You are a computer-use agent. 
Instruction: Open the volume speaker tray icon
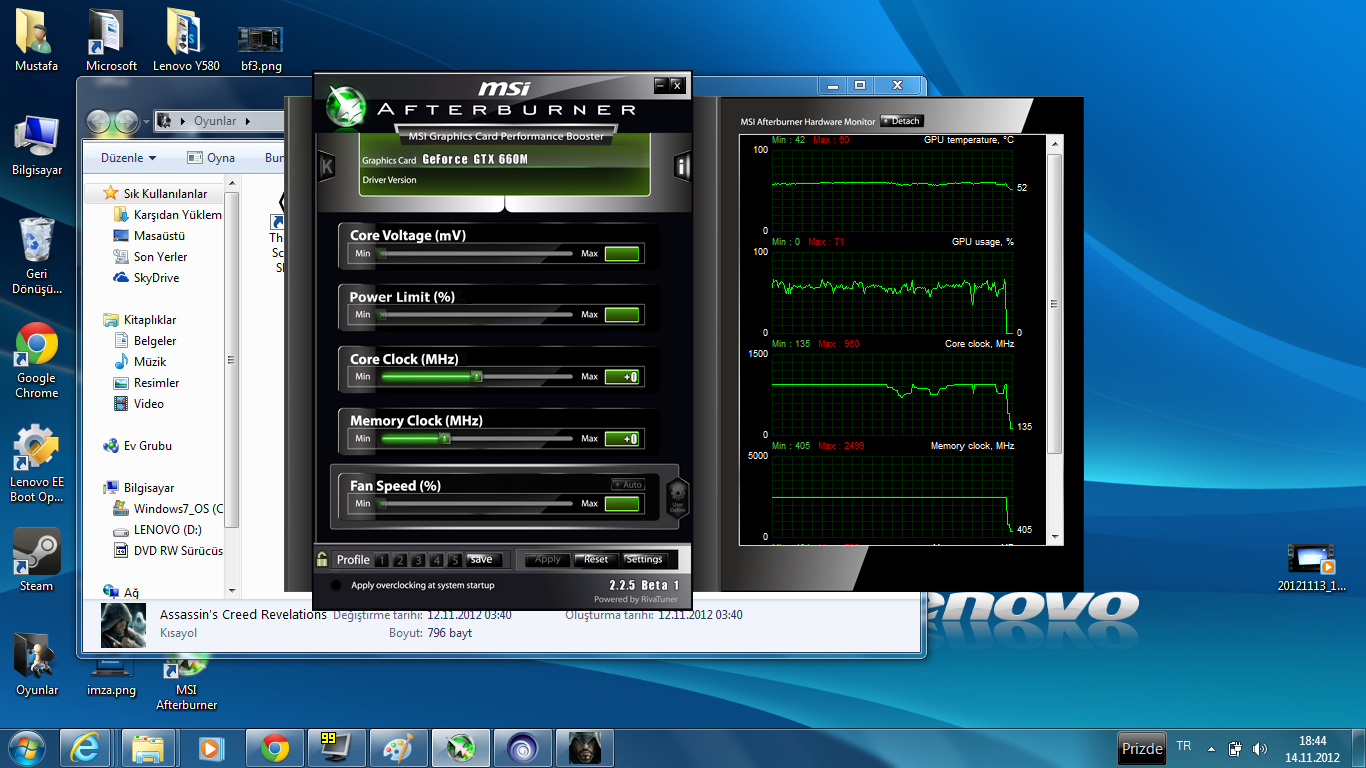1259,748
